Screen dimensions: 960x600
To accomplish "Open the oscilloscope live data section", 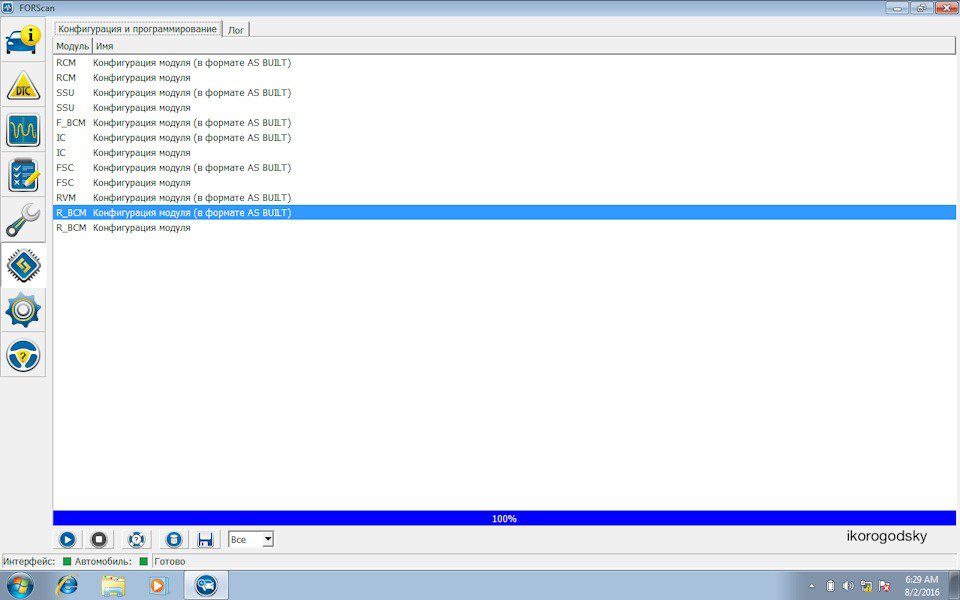I will [23, 130].
